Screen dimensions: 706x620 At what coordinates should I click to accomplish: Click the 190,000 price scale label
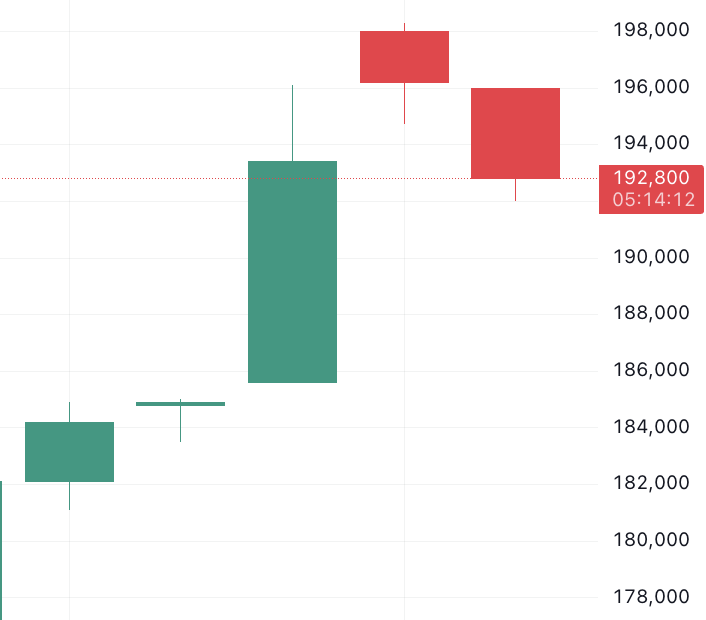pyautogui.click(x=651, y=257)
